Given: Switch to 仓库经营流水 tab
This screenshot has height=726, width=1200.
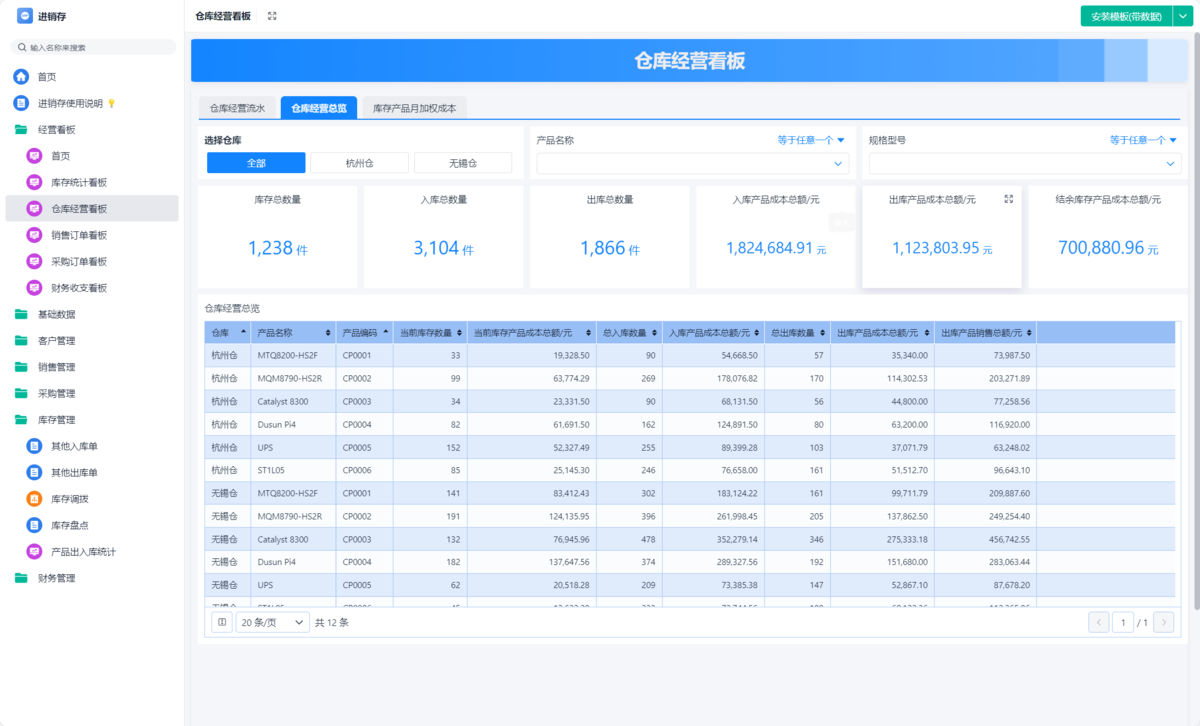Looking at the screenshot, I should [x=237, y=108].
